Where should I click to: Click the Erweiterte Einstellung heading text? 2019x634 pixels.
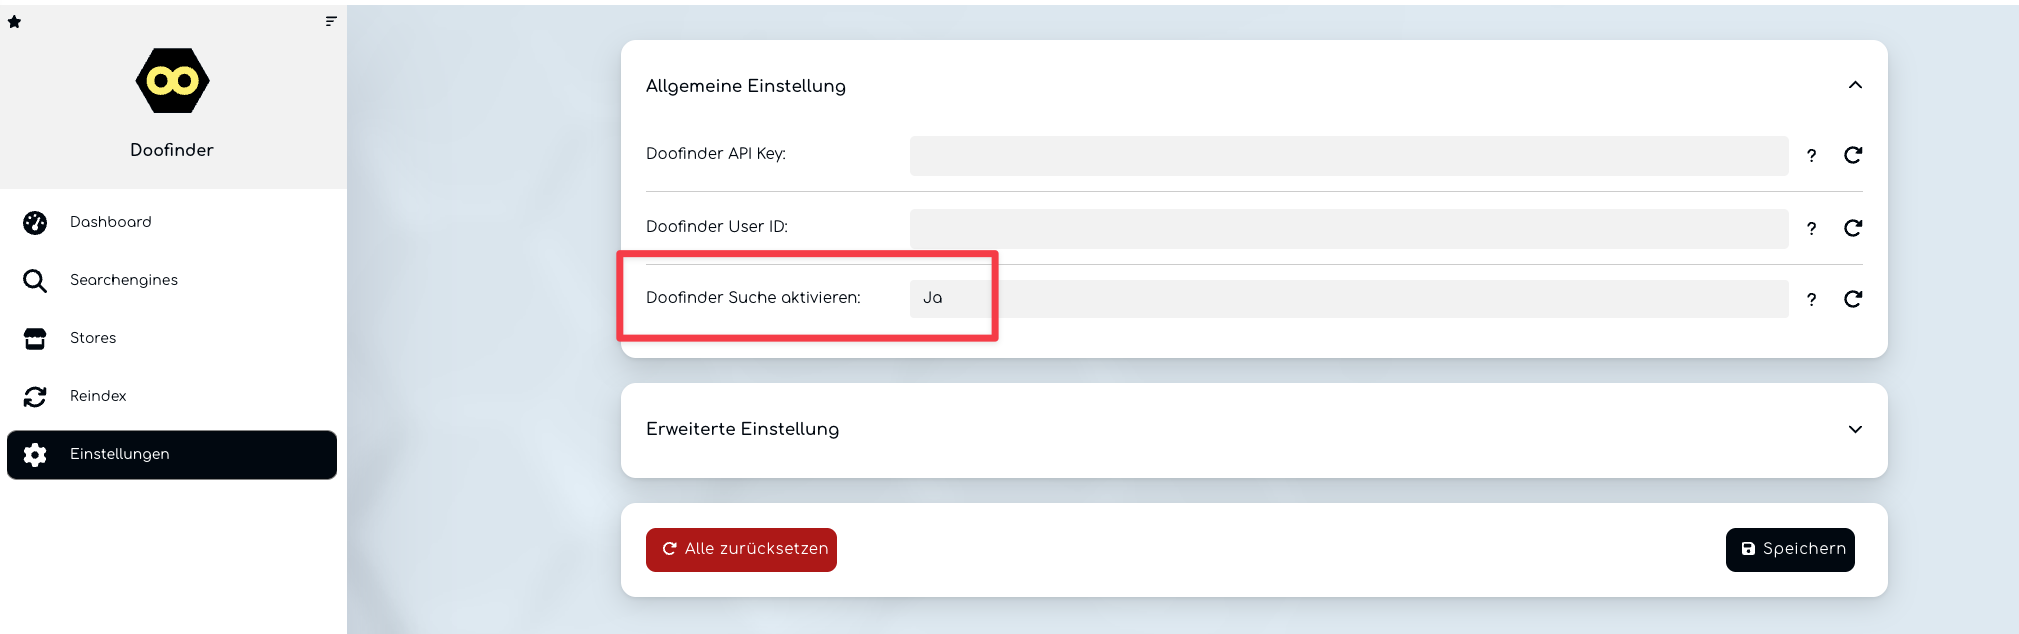point(742,429)
